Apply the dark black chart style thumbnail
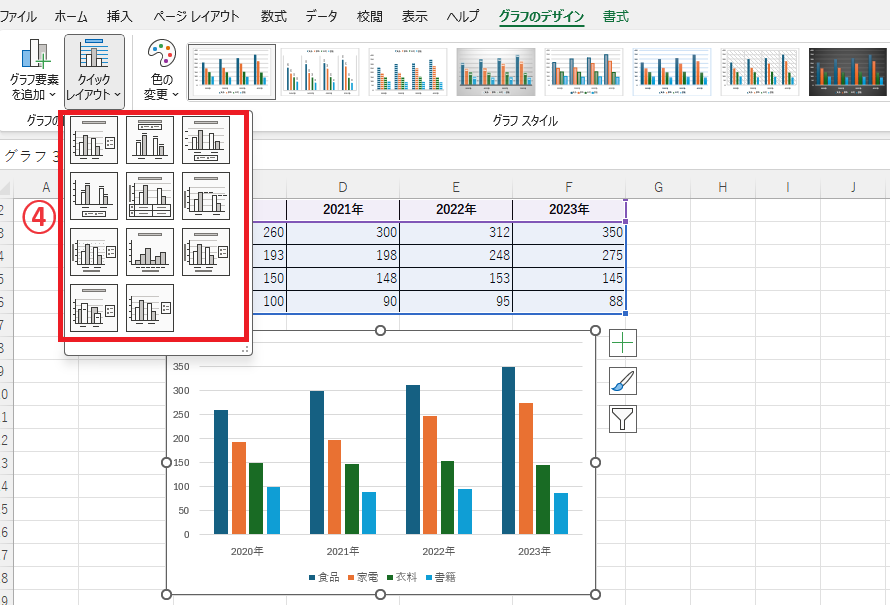 point(847,72)
